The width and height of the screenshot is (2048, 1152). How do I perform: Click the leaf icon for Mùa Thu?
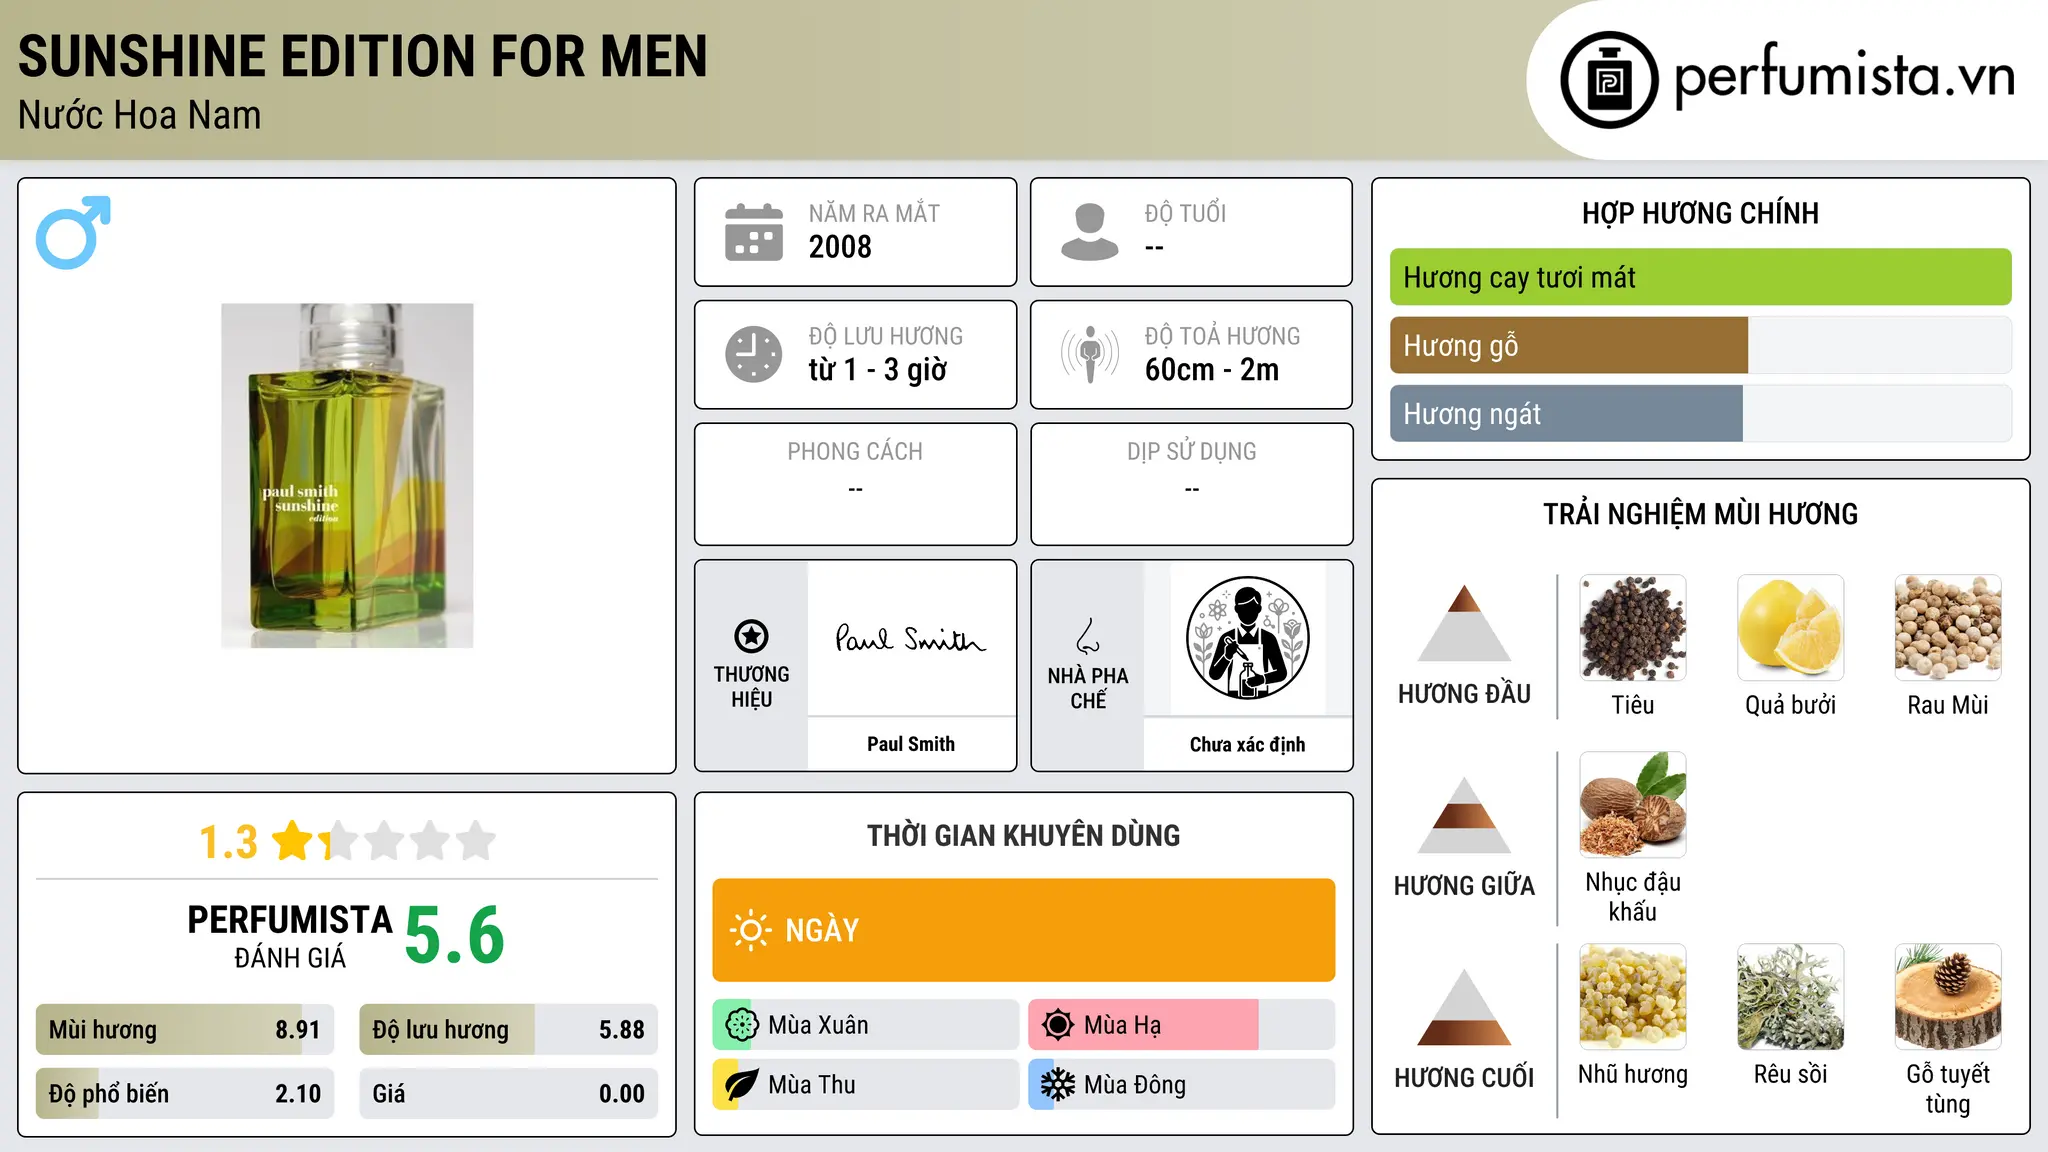[741, 1085]
